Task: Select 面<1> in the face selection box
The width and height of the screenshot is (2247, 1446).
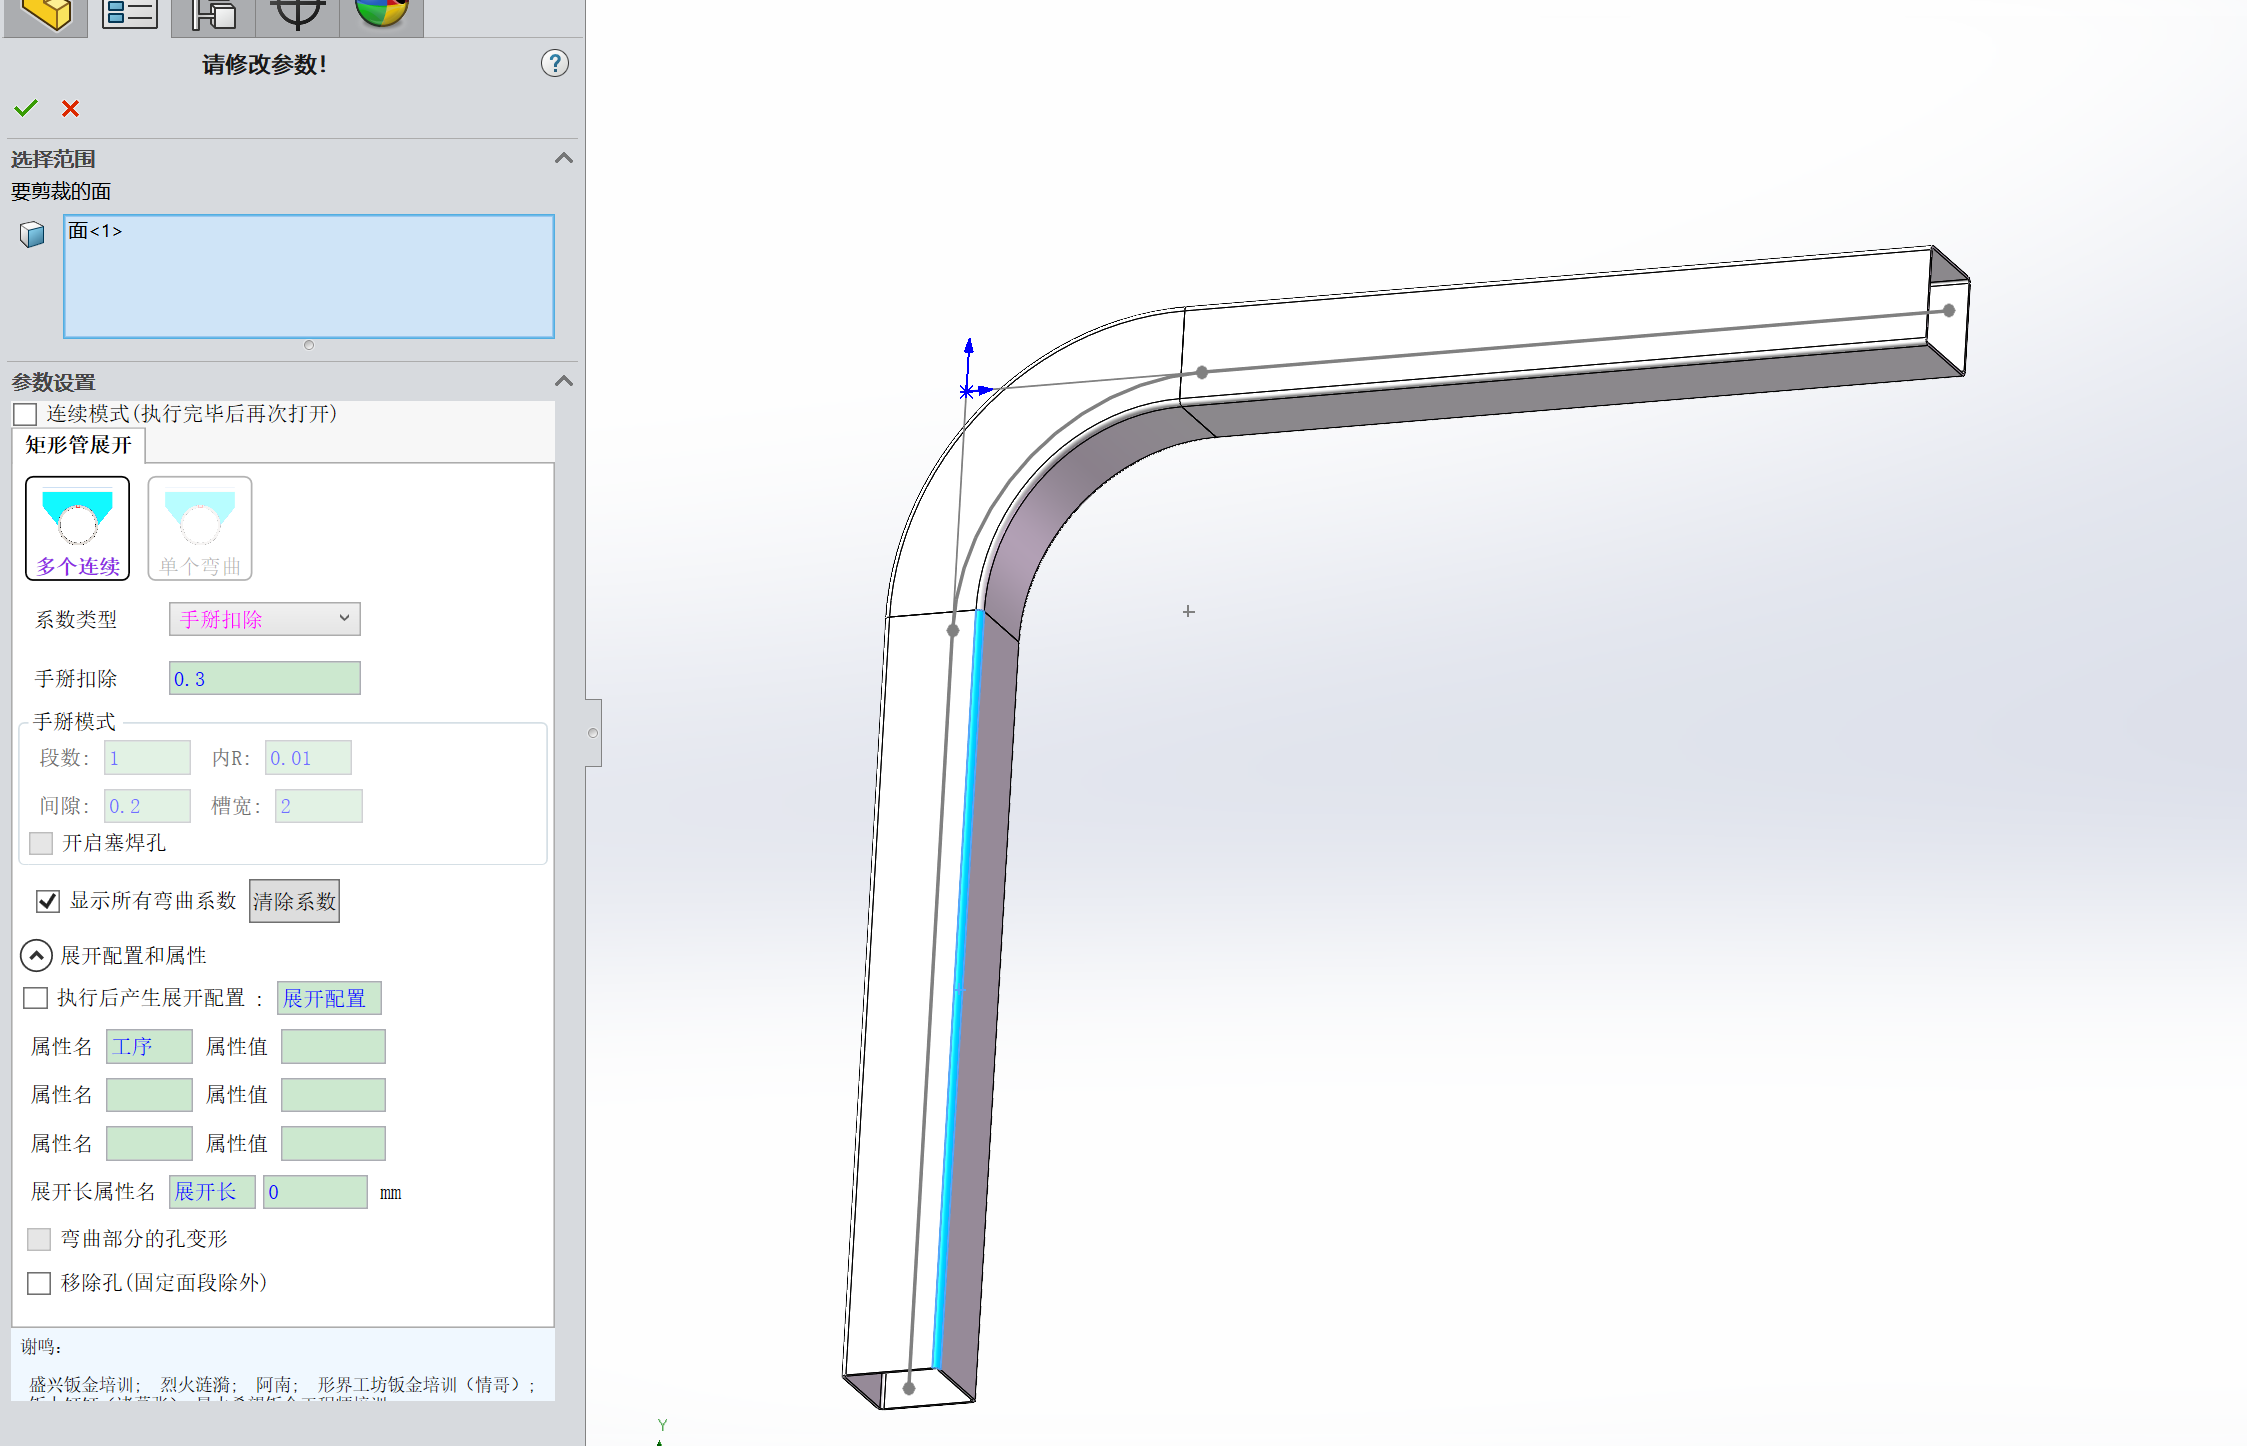Action: tap(95, 231)
